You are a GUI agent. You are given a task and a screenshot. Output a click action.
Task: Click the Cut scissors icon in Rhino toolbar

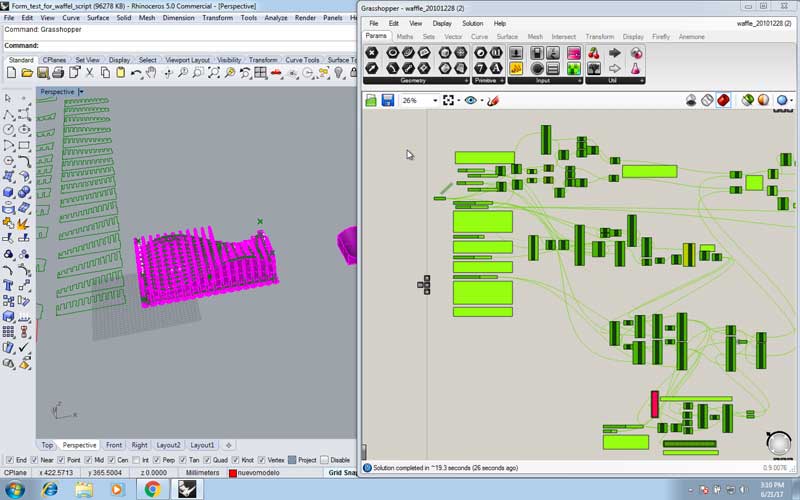click(x=89, y=73)
